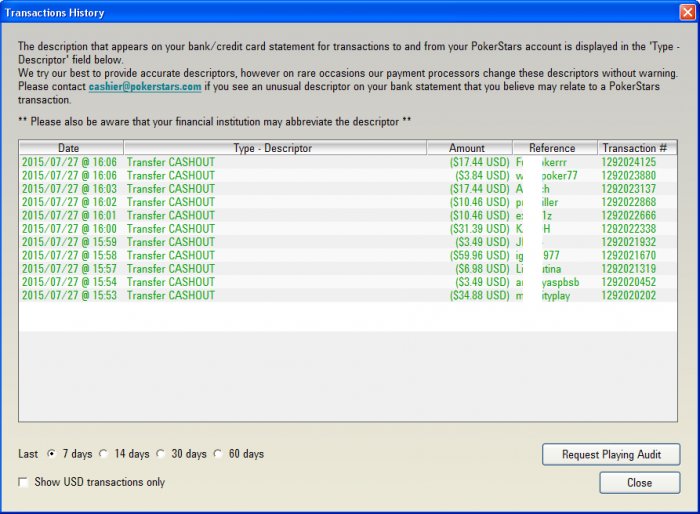Screen dimensions: 700x514
Task: Select the 7 days radio button
Action: 52,454
